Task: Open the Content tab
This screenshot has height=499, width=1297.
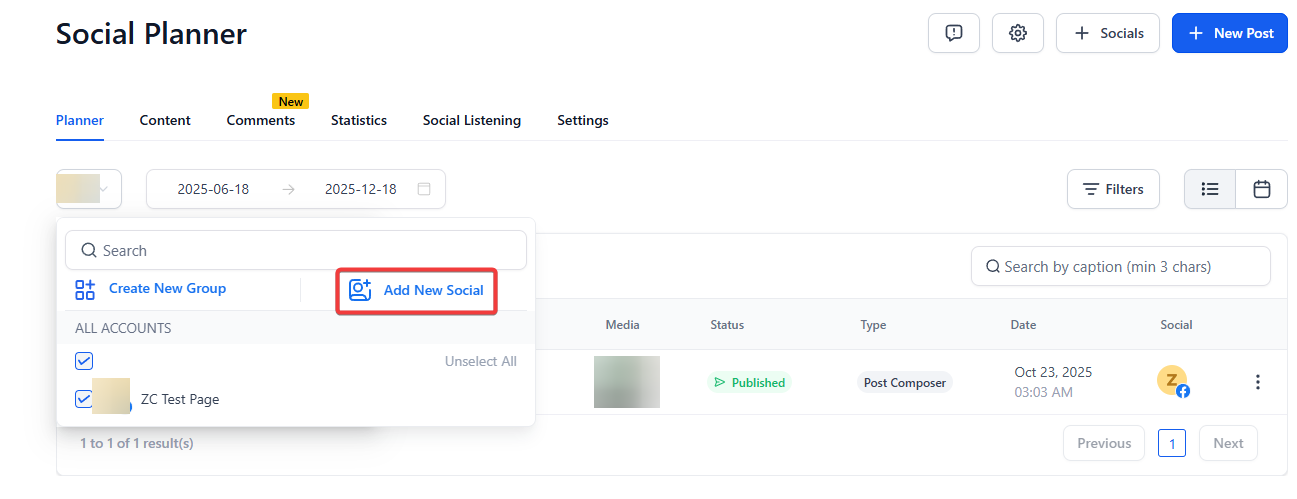Action: coord(165,120)
